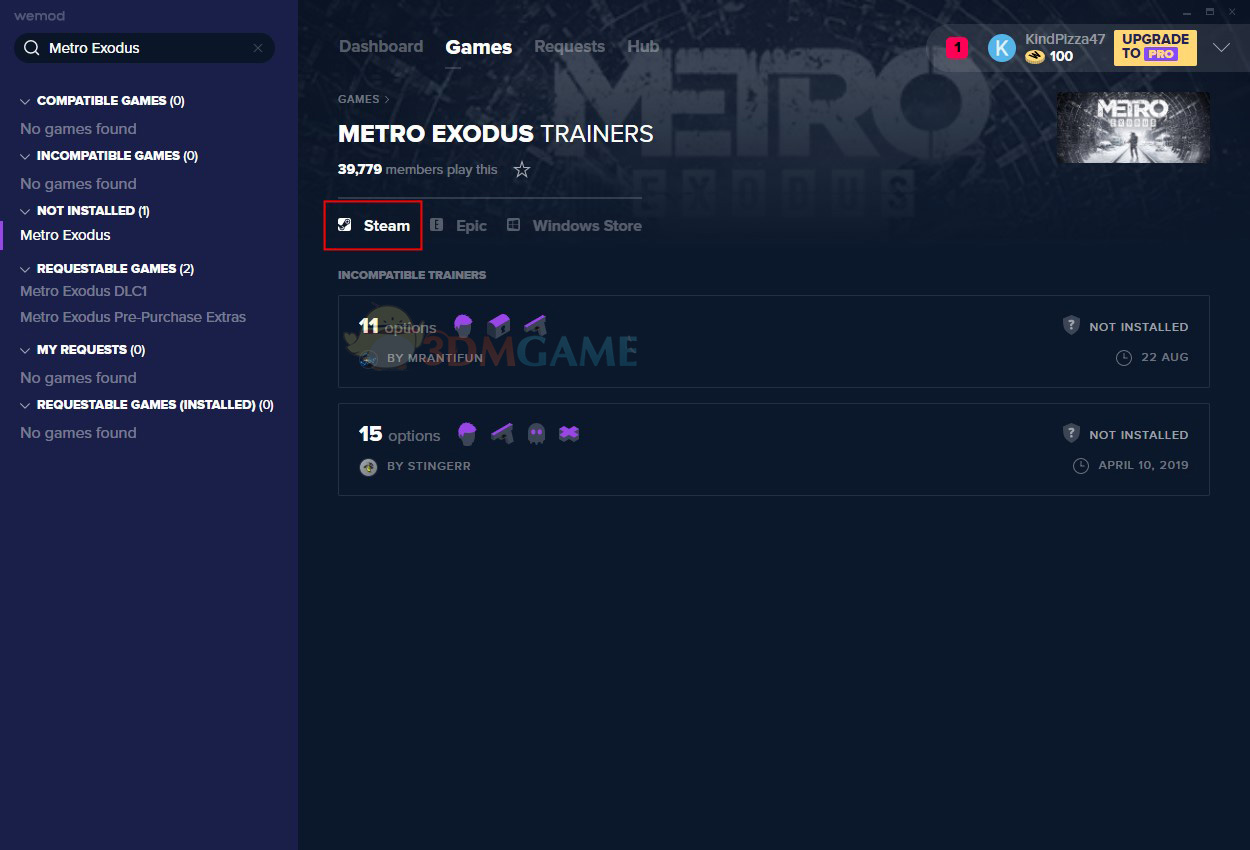Click the not-installed shield icon on STiNGERR trainer
The width and height of the screenshot is (1250, 850).
pos(1071,434)
